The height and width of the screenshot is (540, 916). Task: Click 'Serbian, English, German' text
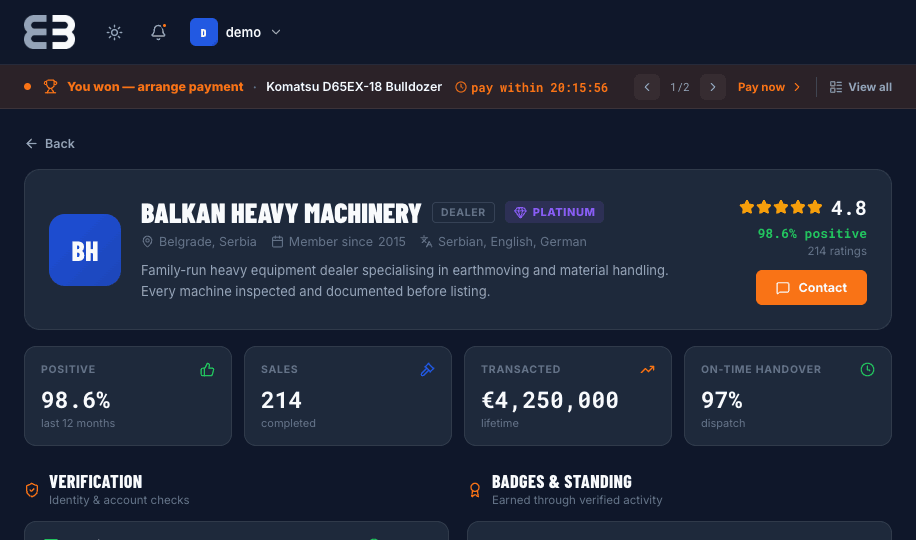[512, 242]
